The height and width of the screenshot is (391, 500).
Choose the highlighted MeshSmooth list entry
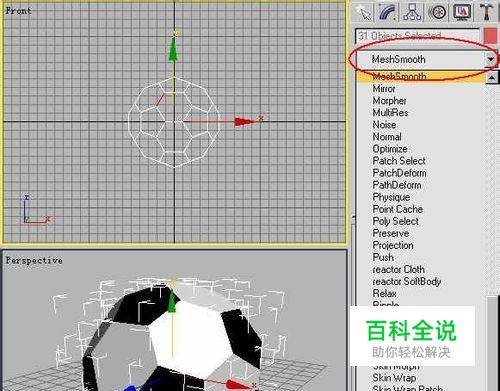pyautogui.click(x=421, y=77)
